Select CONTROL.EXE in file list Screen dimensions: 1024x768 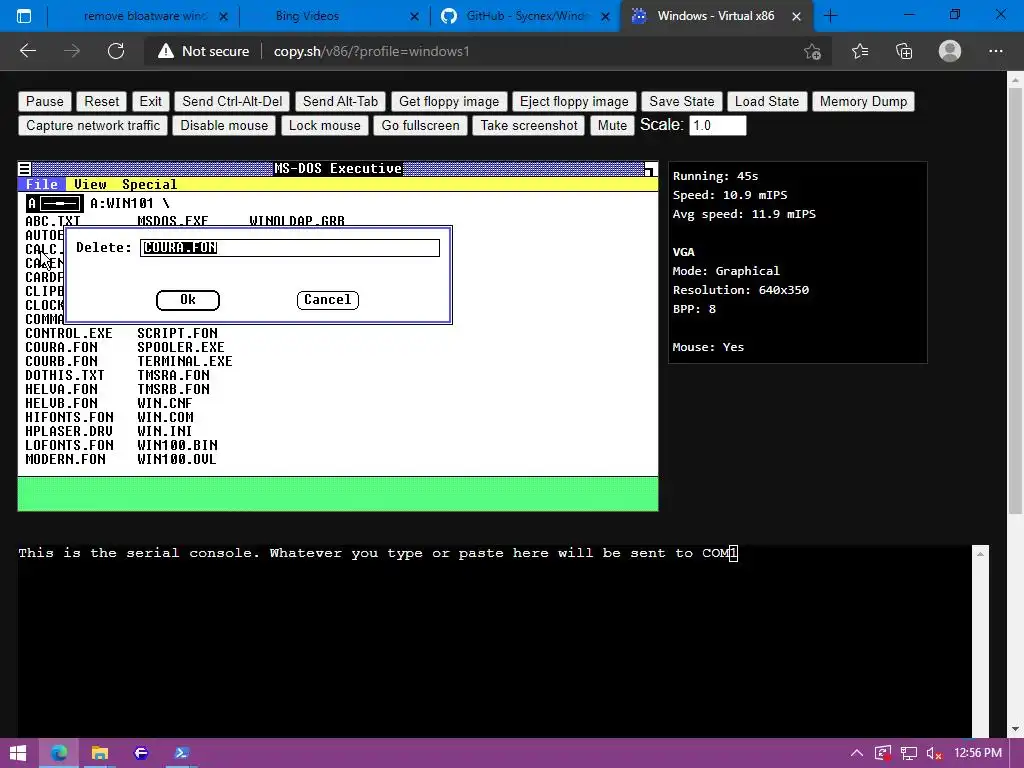[69, 334]
